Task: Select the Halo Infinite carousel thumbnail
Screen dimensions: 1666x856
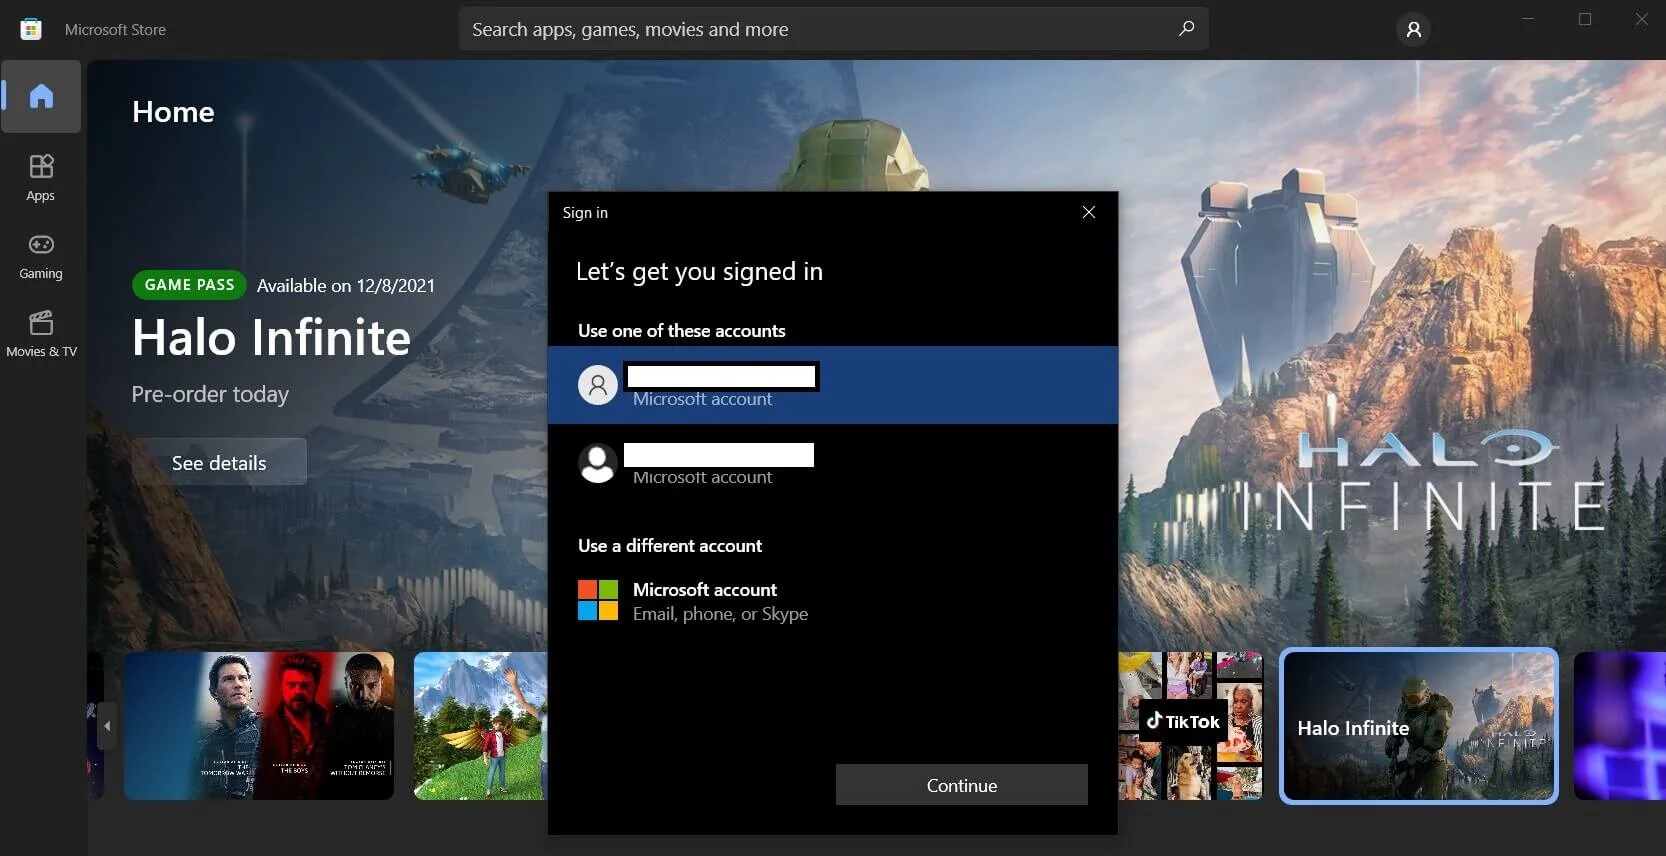Action: tap(1419, 726)
